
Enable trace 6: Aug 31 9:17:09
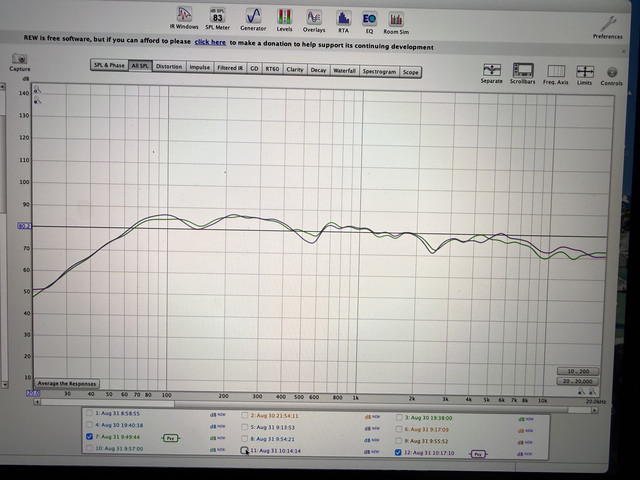[x=399, y=429]
